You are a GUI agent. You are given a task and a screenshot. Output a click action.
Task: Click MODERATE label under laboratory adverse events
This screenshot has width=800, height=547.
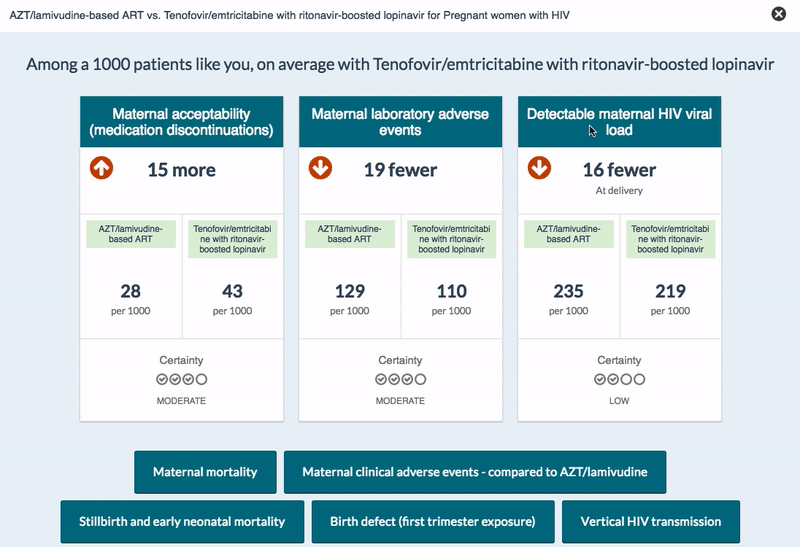pos(401,401)
